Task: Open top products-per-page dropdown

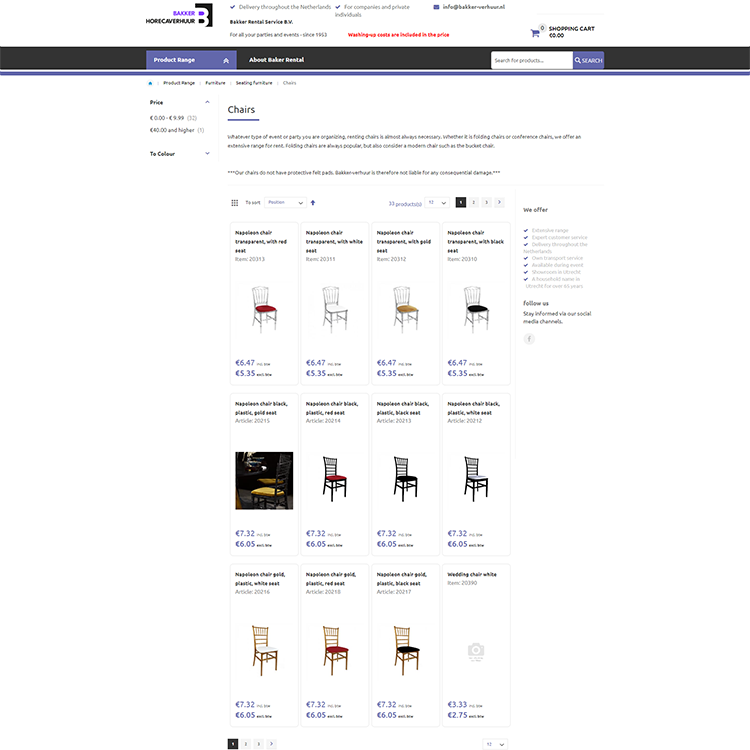Action: [x=437, y=202]
